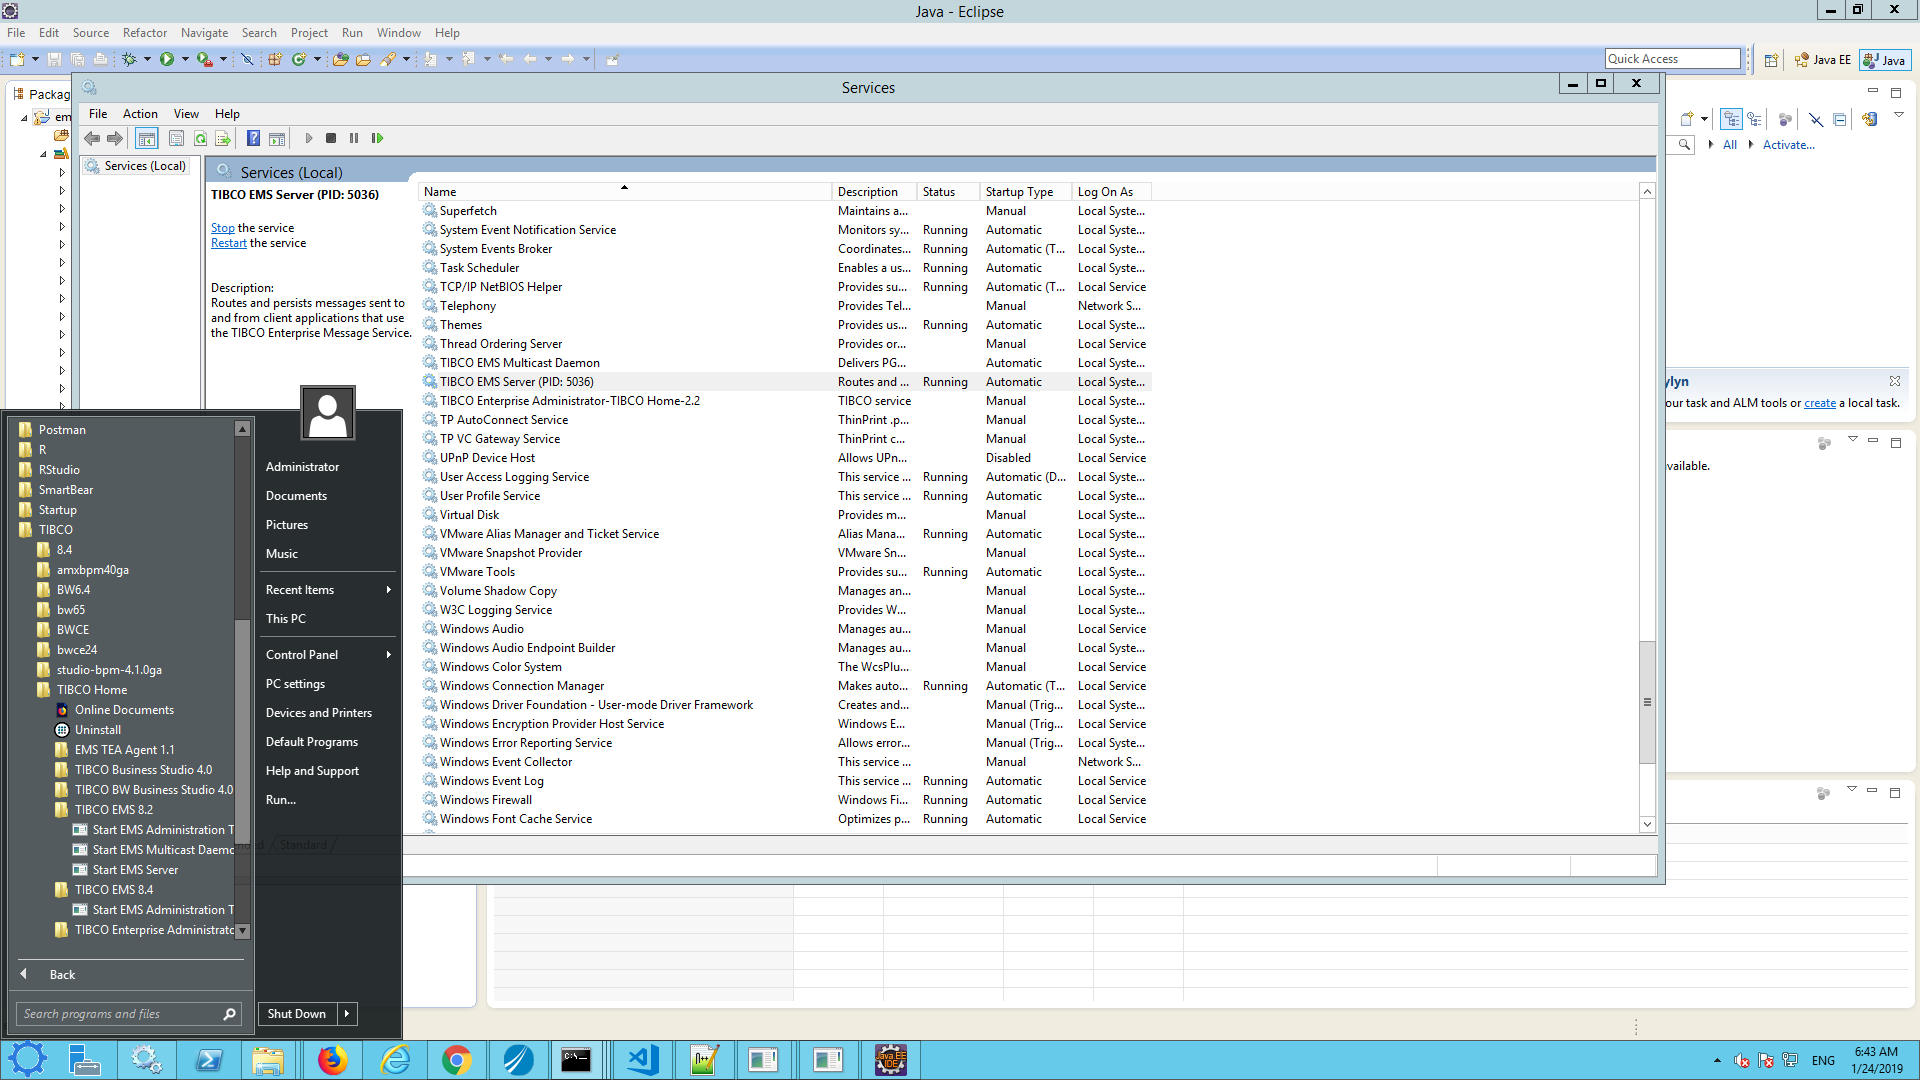Viewport: 1920px width, 1080px height.
Task: Click Task List Categorized view icon
Action: (x=1731, y=120)
